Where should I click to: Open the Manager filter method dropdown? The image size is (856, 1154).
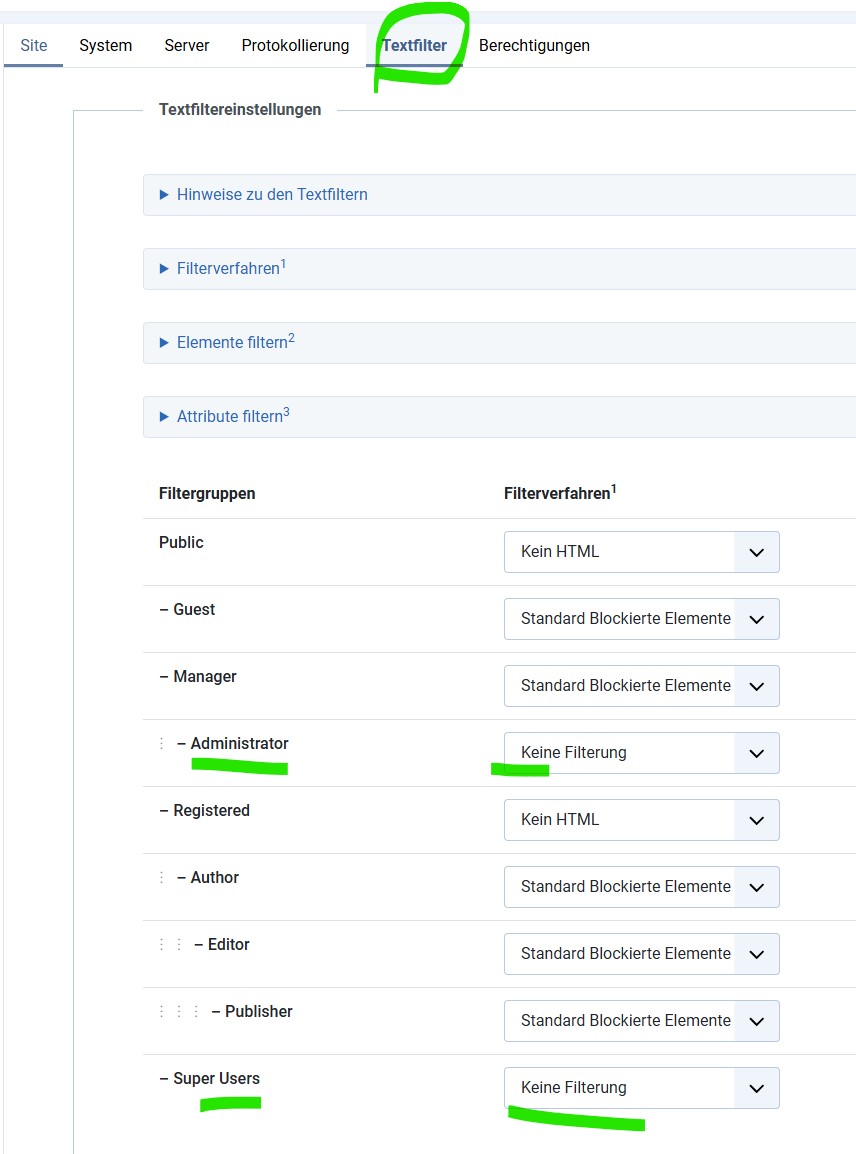click(641, 686)
